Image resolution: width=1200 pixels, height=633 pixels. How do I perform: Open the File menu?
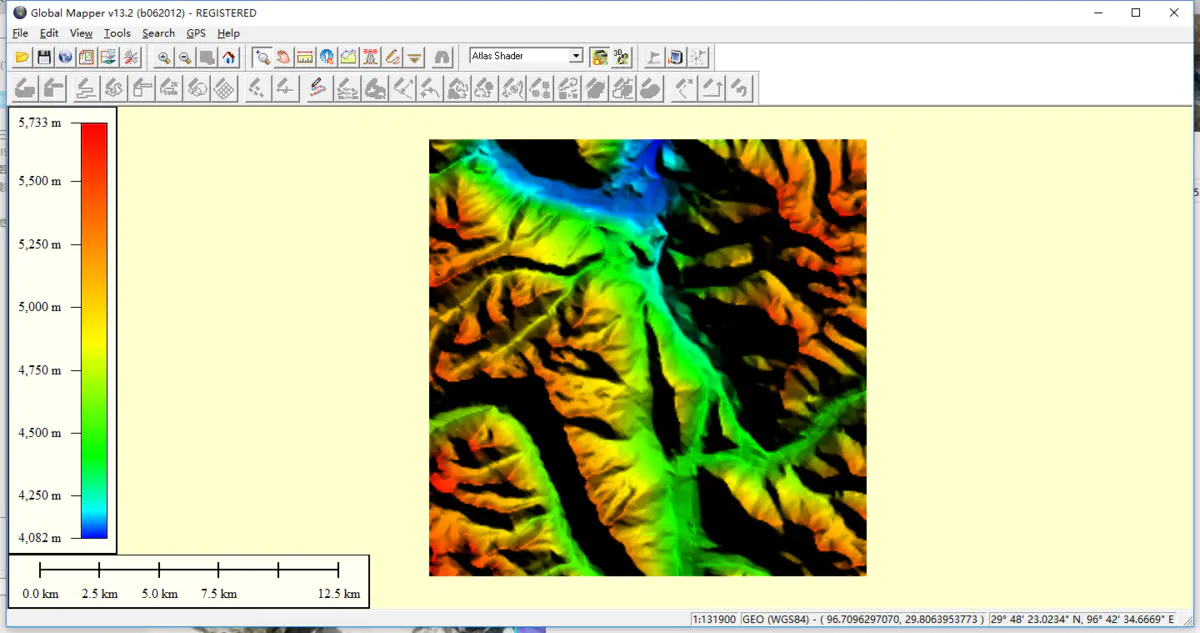(x=20, y=33)
